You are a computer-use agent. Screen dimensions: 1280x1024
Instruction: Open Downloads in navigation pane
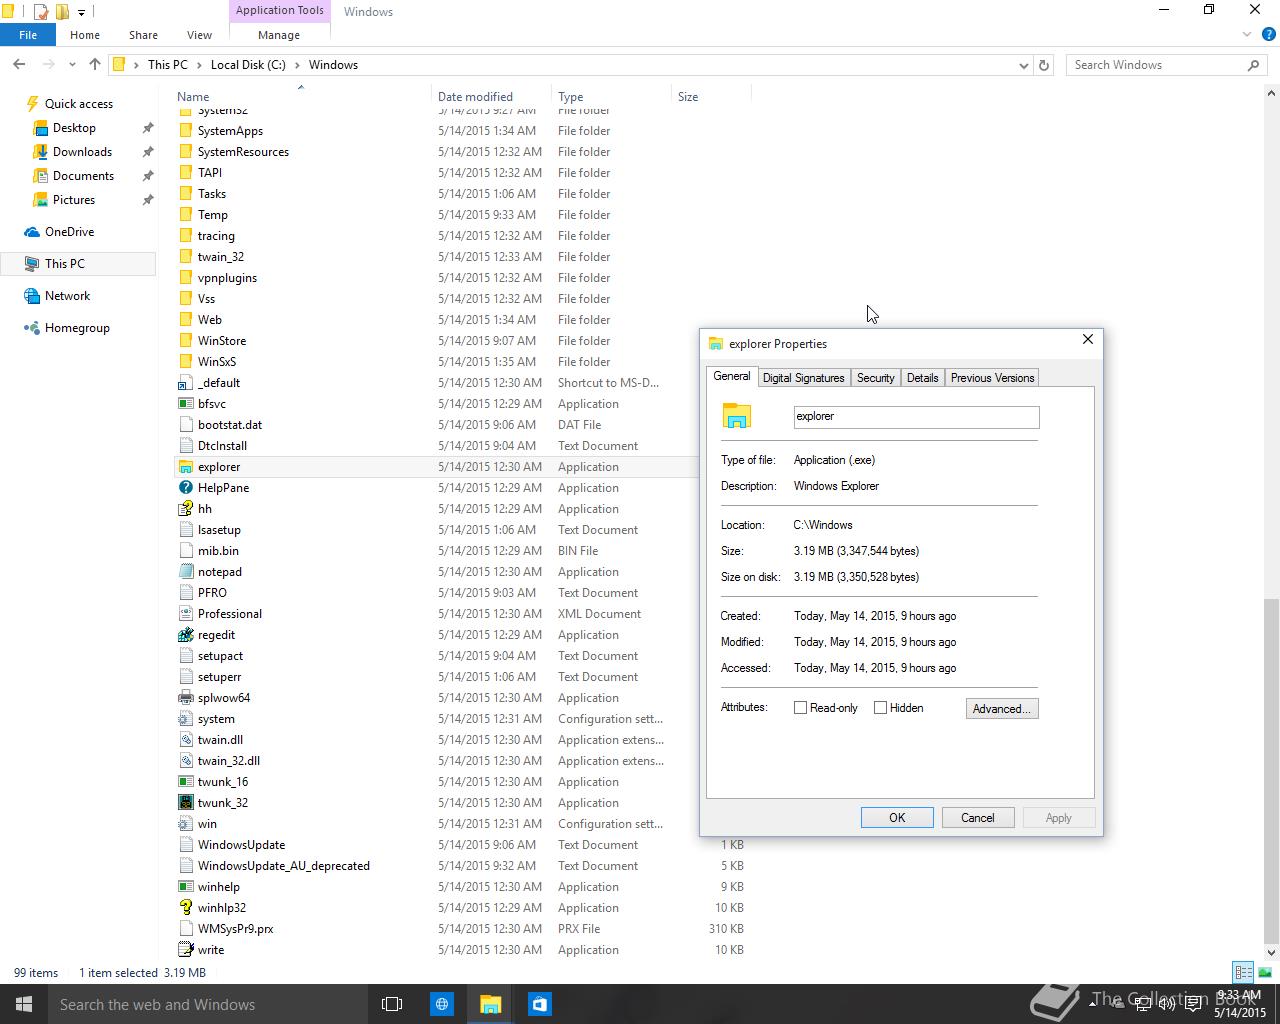82,152
